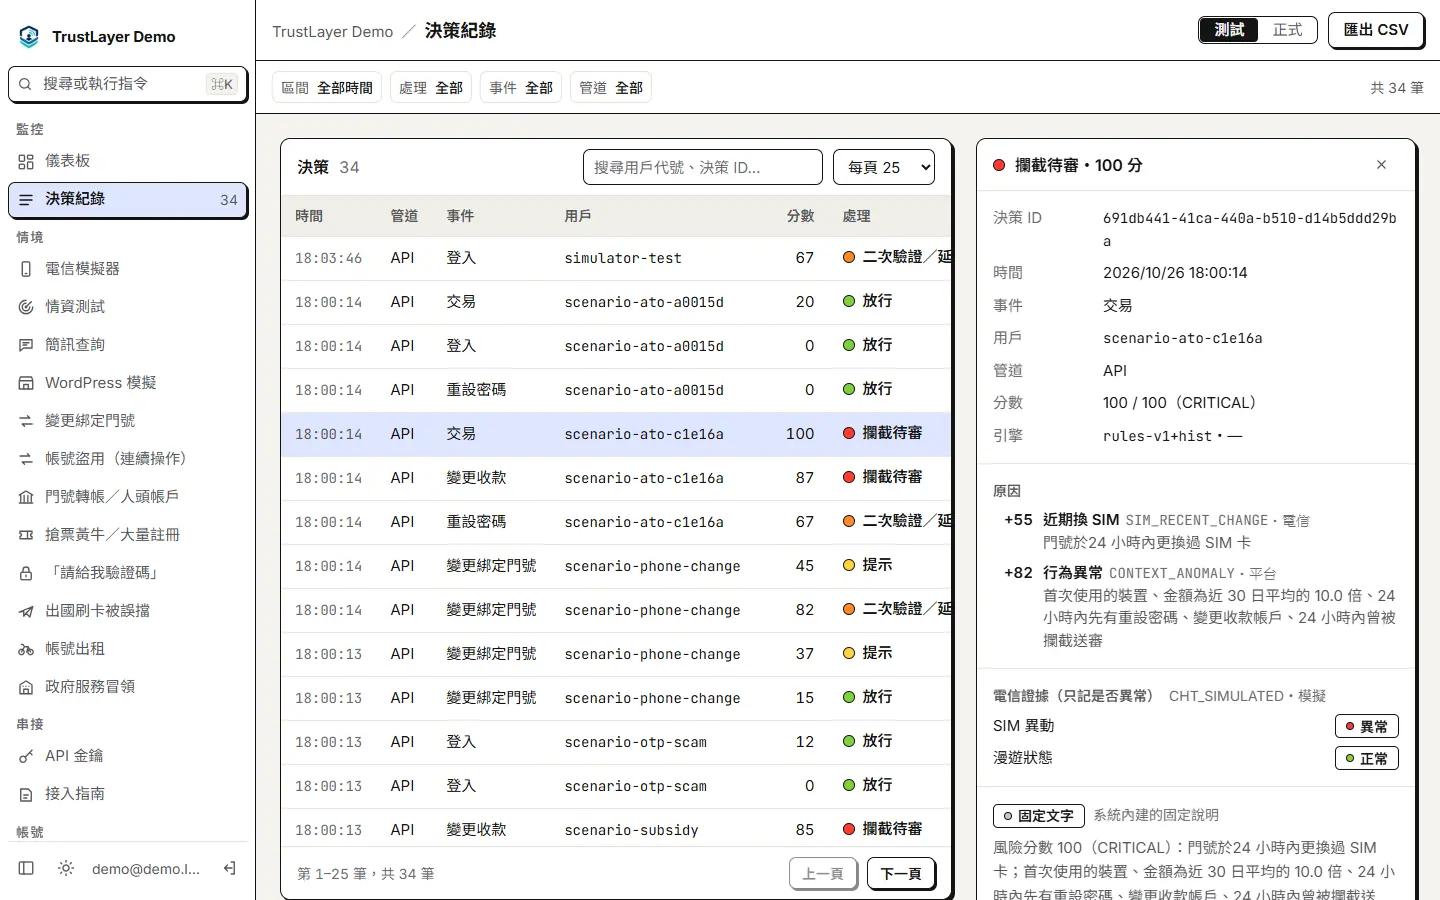The image size is (1440, 900).
Task: Open the 管道 全部 filter
Action: (x=611, y=88)
